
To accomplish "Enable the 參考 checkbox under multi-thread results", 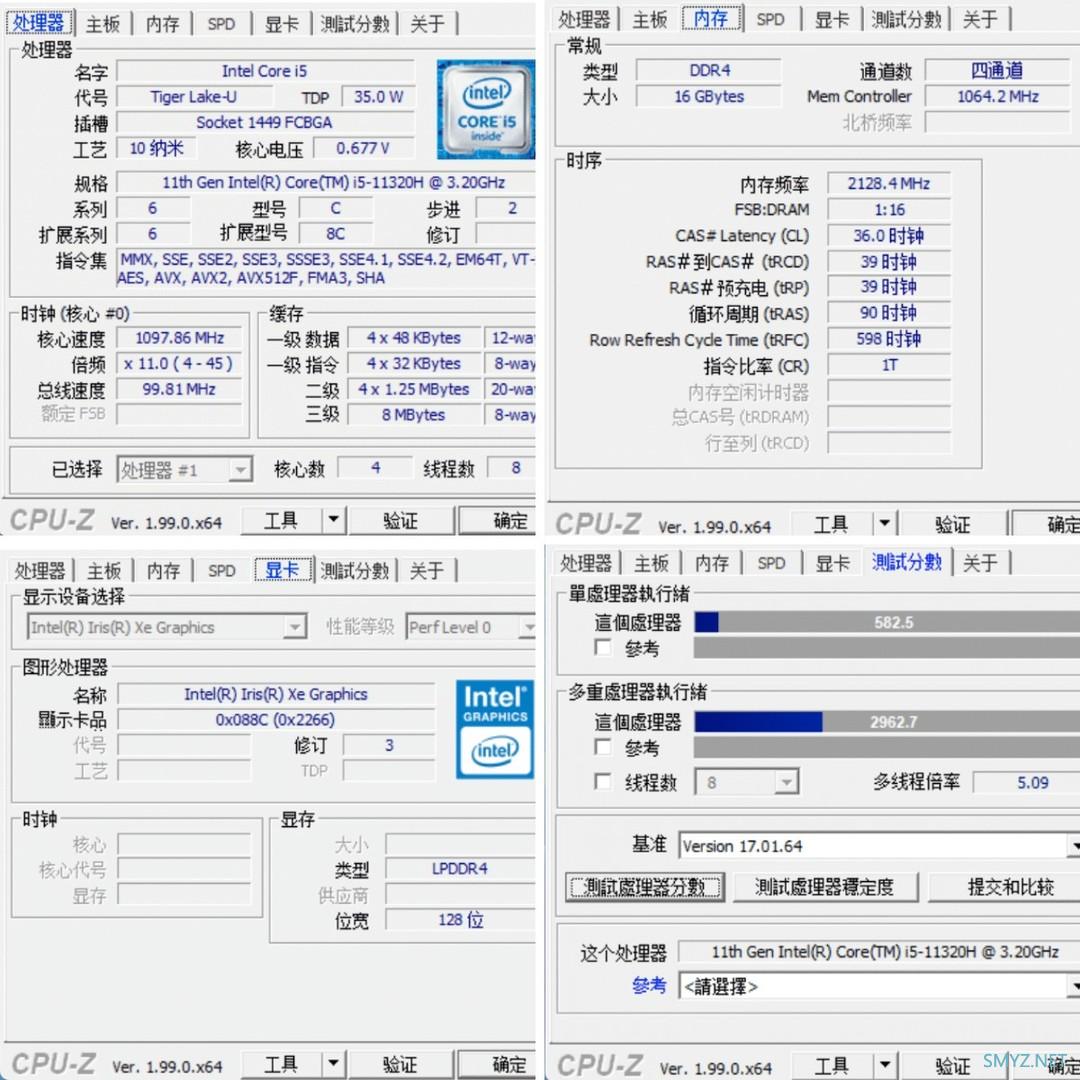I will coord(601,747).
